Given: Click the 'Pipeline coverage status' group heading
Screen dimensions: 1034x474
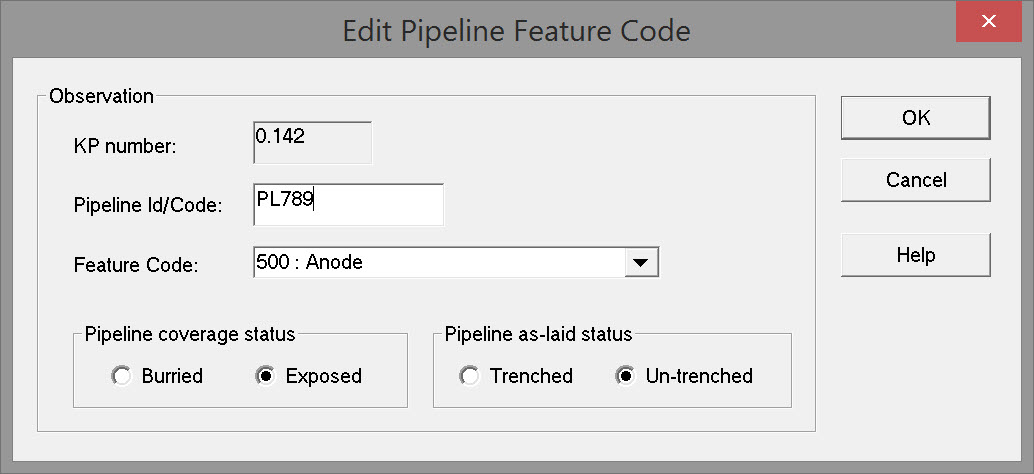Looking at the screenshot, I should (190, 333).
